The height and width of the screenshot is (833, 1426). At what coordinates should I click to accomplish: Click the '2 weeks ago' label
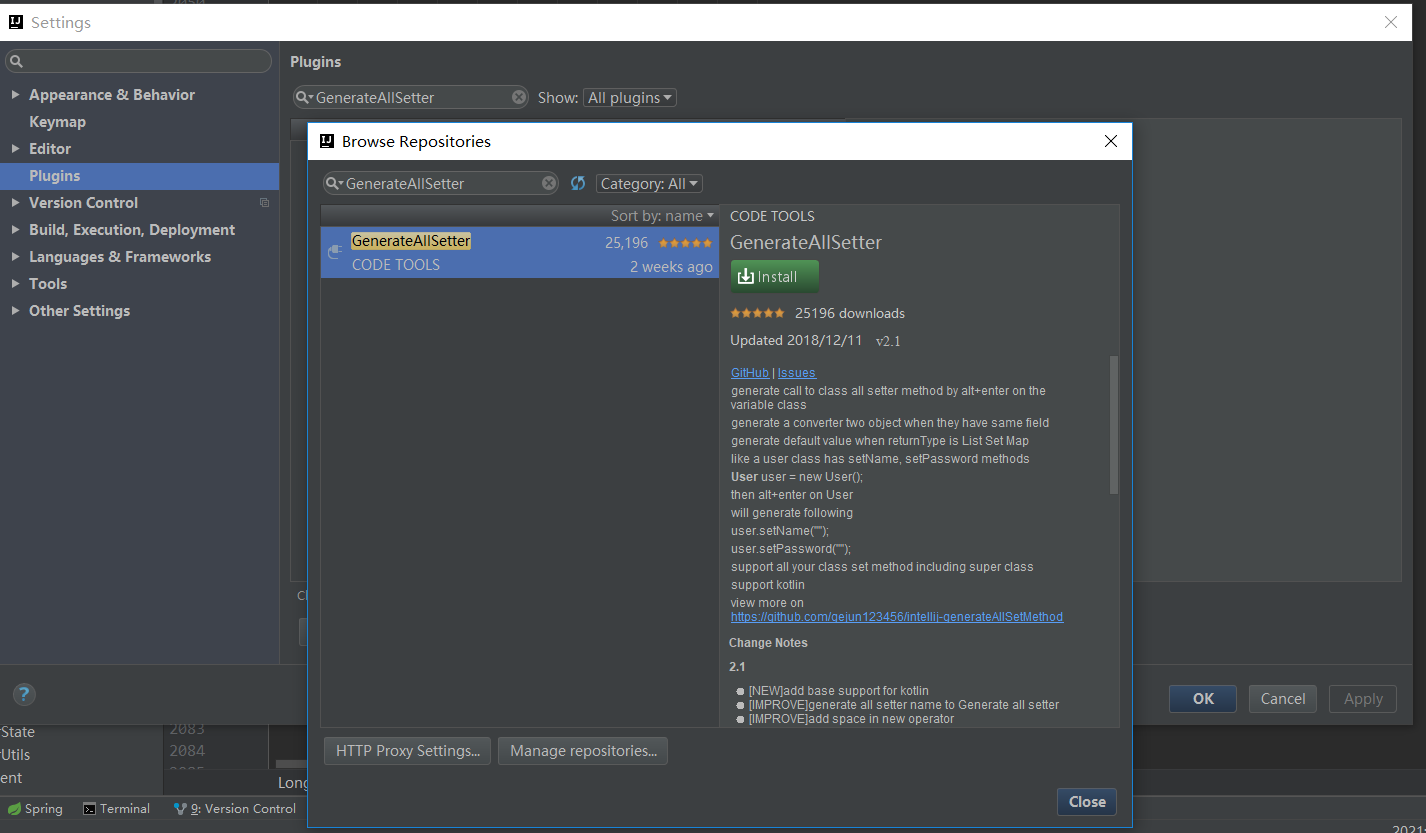click(x=672, y=267)
